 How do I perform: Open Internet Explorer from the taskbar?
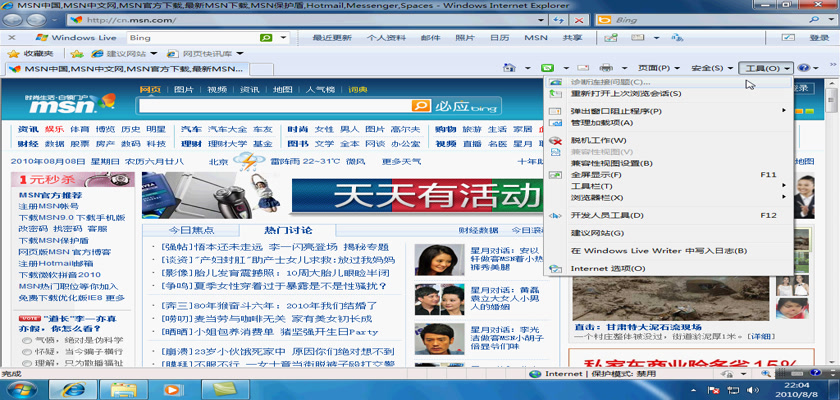point(73,388)
